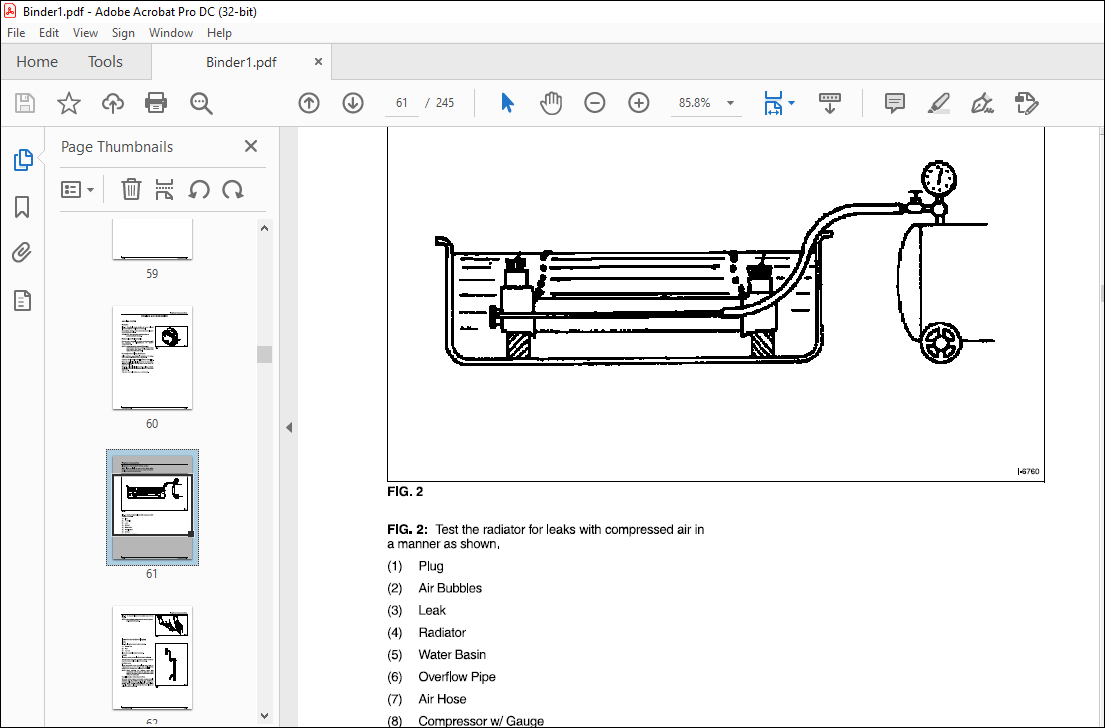
Task: Open Page Thumbnails sidebar icon
Action: pos(23,160)
